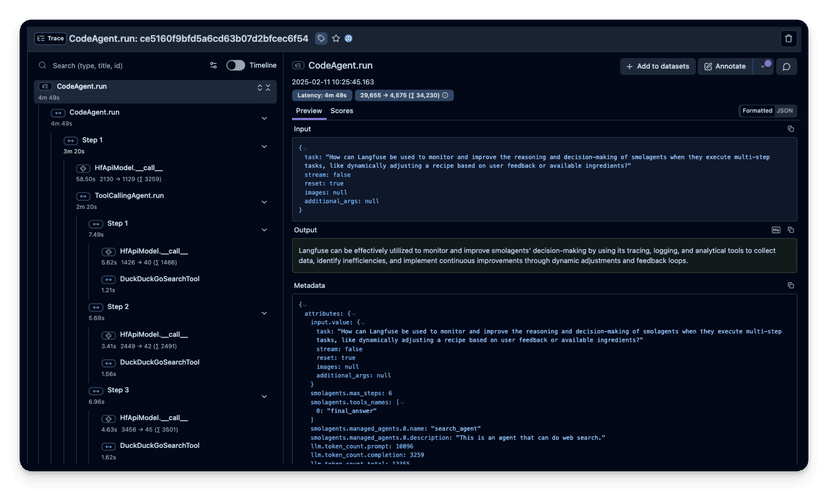Click token count badge 29,655 → 4,575
828x491 pixels.
pyautogui.click(x=404, y=96)
